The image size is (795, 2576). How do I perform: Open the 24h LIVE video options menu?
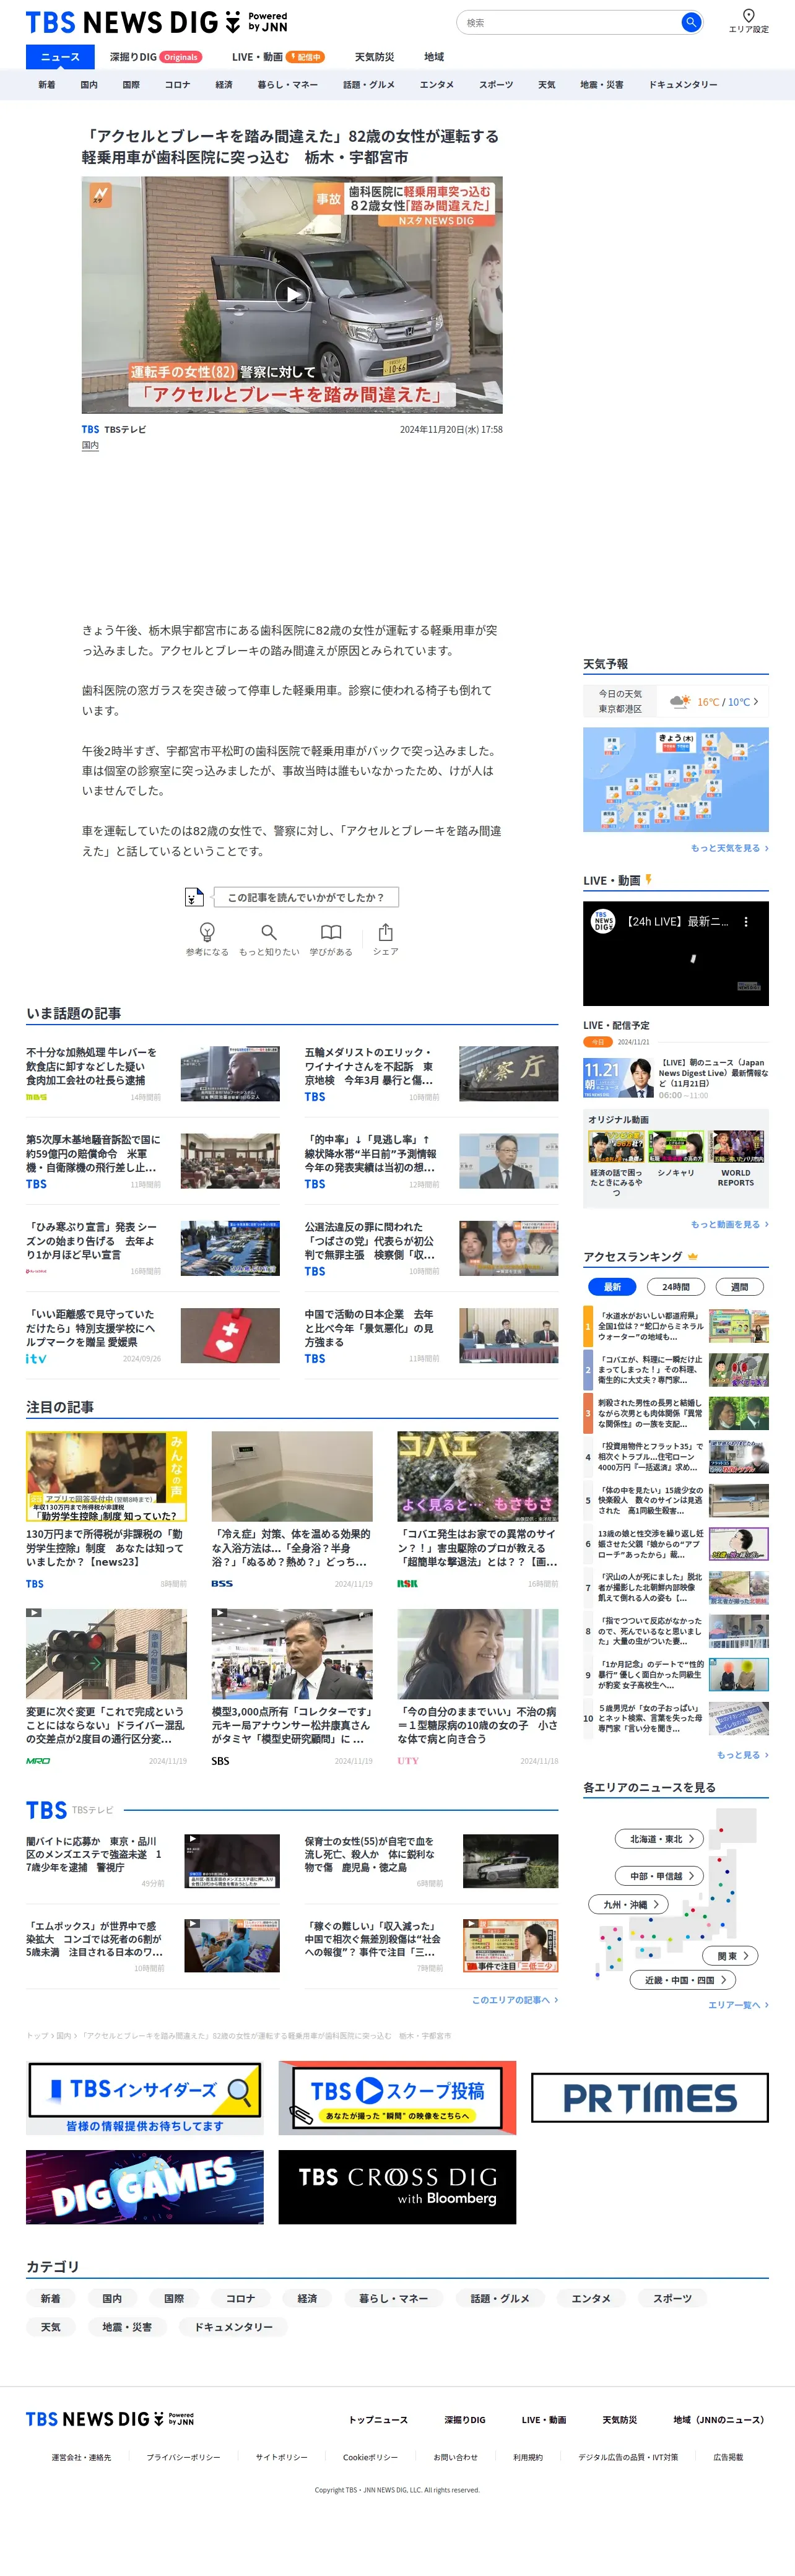(x=746, y=922)
